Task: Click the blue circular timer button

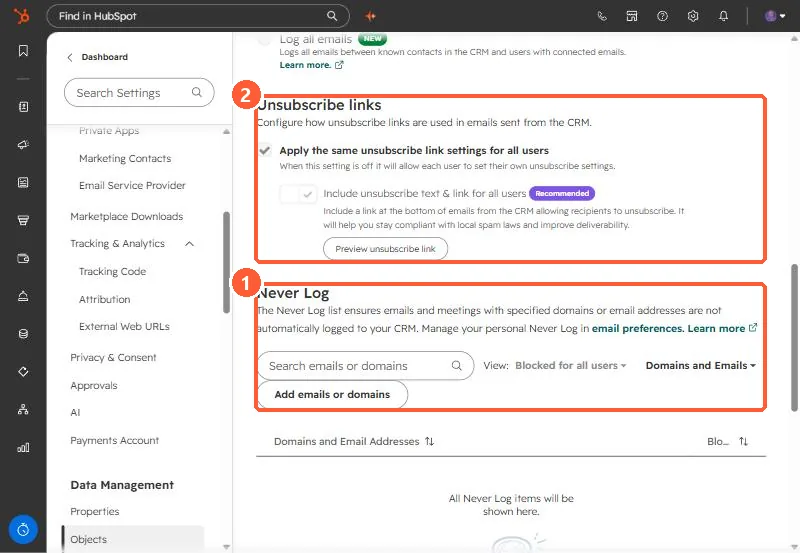Action: (x=23, y=530)
